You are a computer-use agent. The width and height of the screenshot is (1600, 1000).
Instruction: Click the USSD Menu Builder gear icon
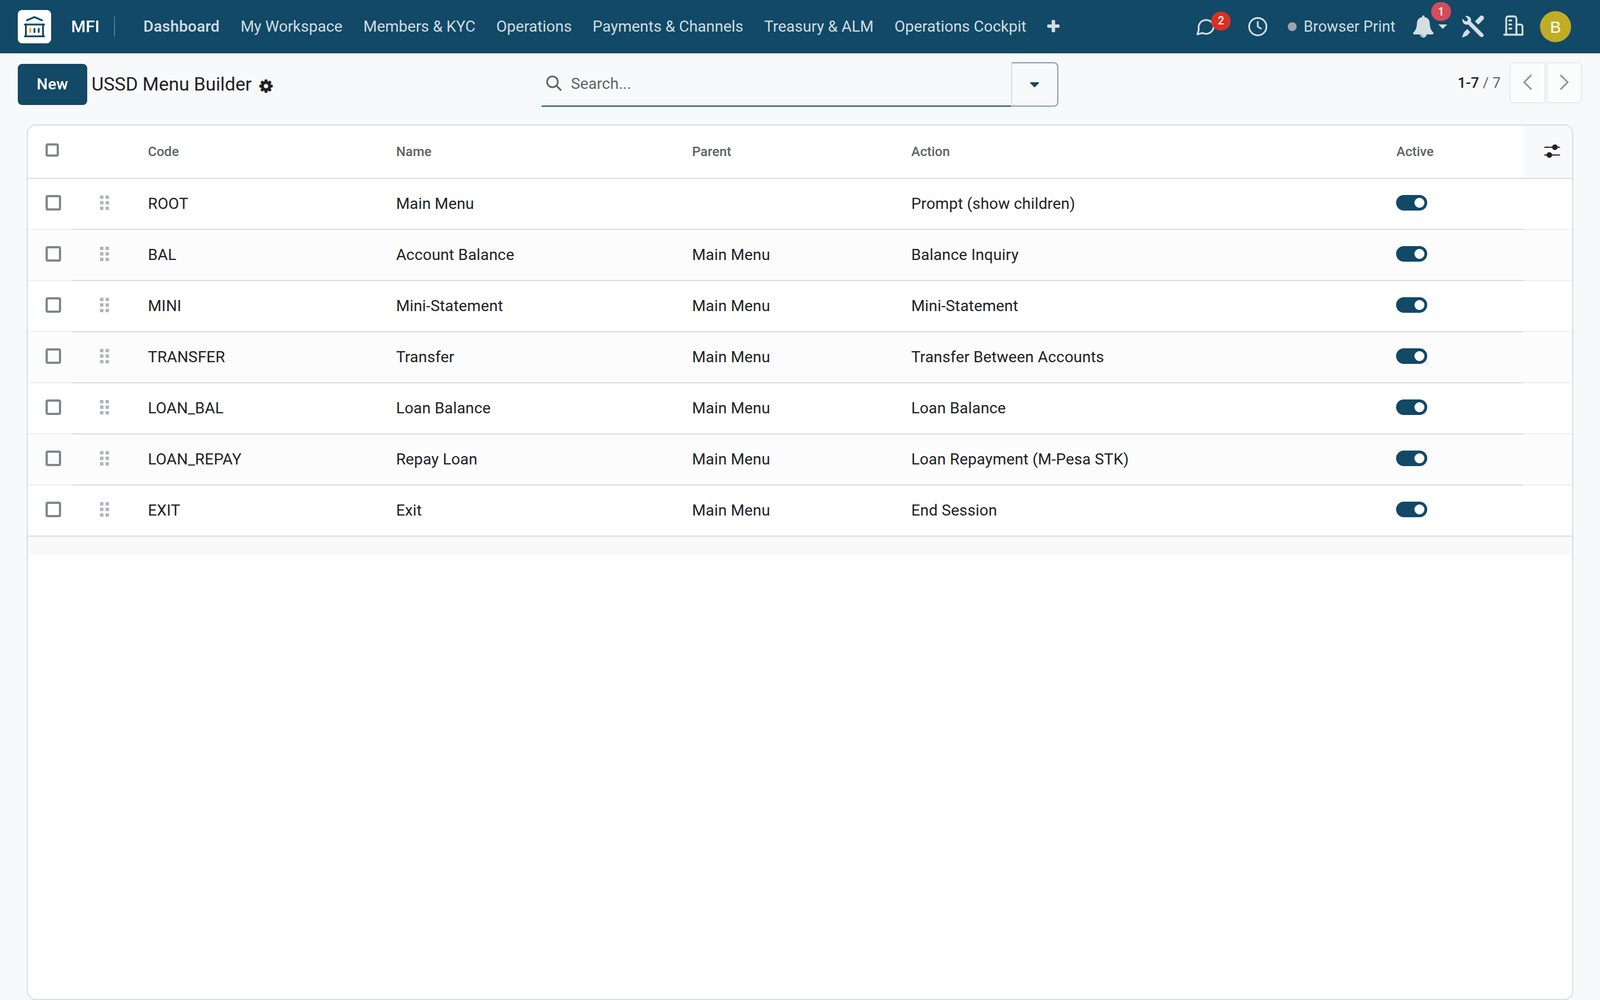266,86
